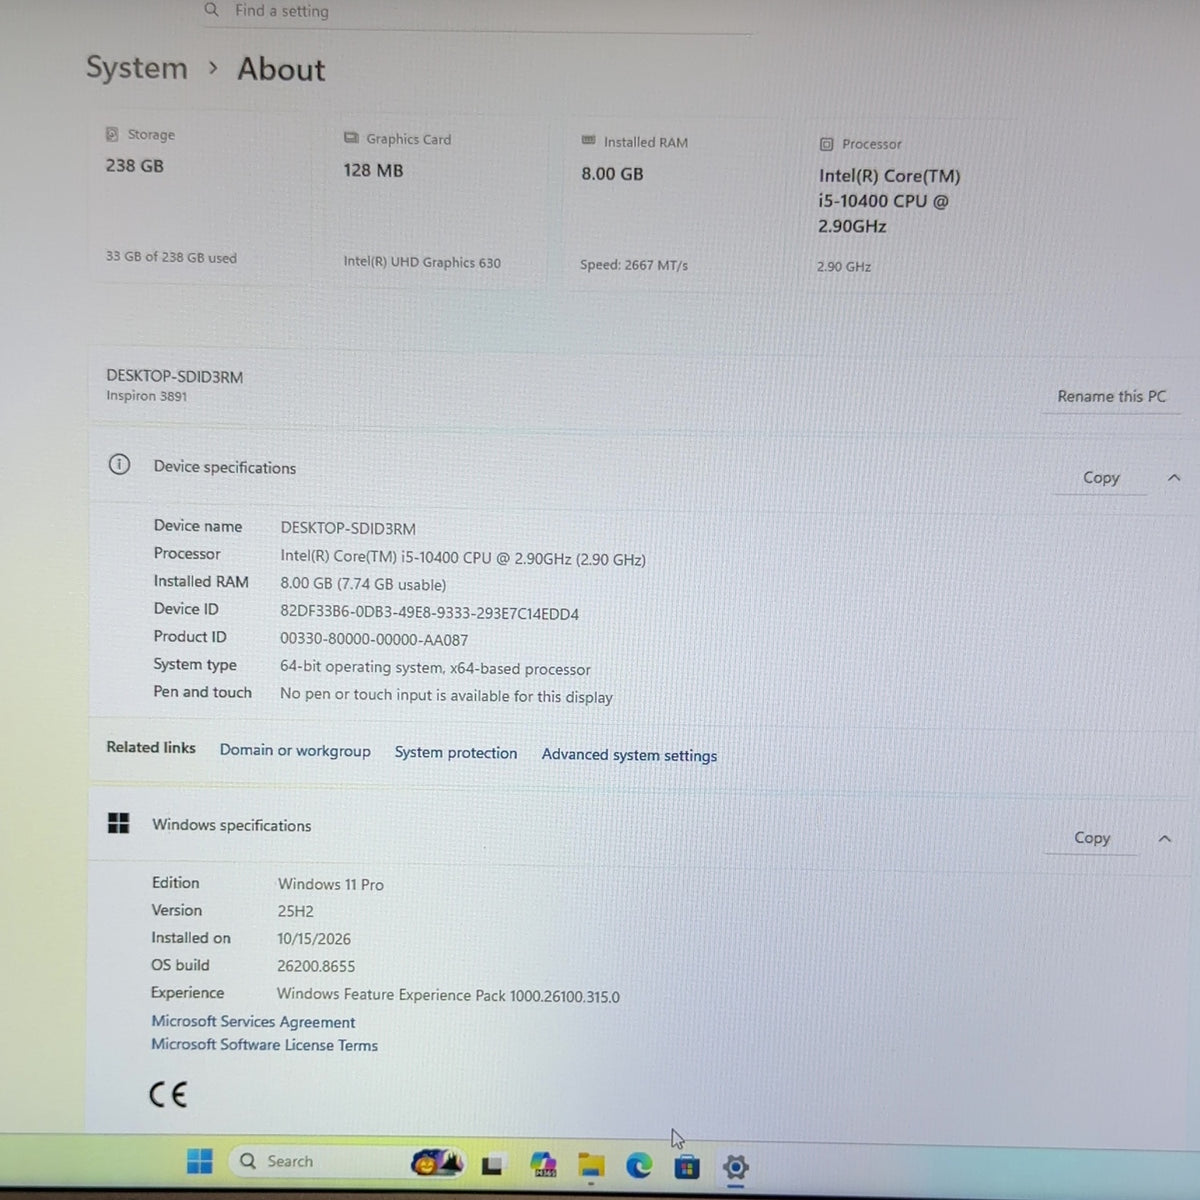Click the Inspiron 3891 model text
Image resolution: width=1200 pixels, height=1200 pixels.
coord(146,396)
